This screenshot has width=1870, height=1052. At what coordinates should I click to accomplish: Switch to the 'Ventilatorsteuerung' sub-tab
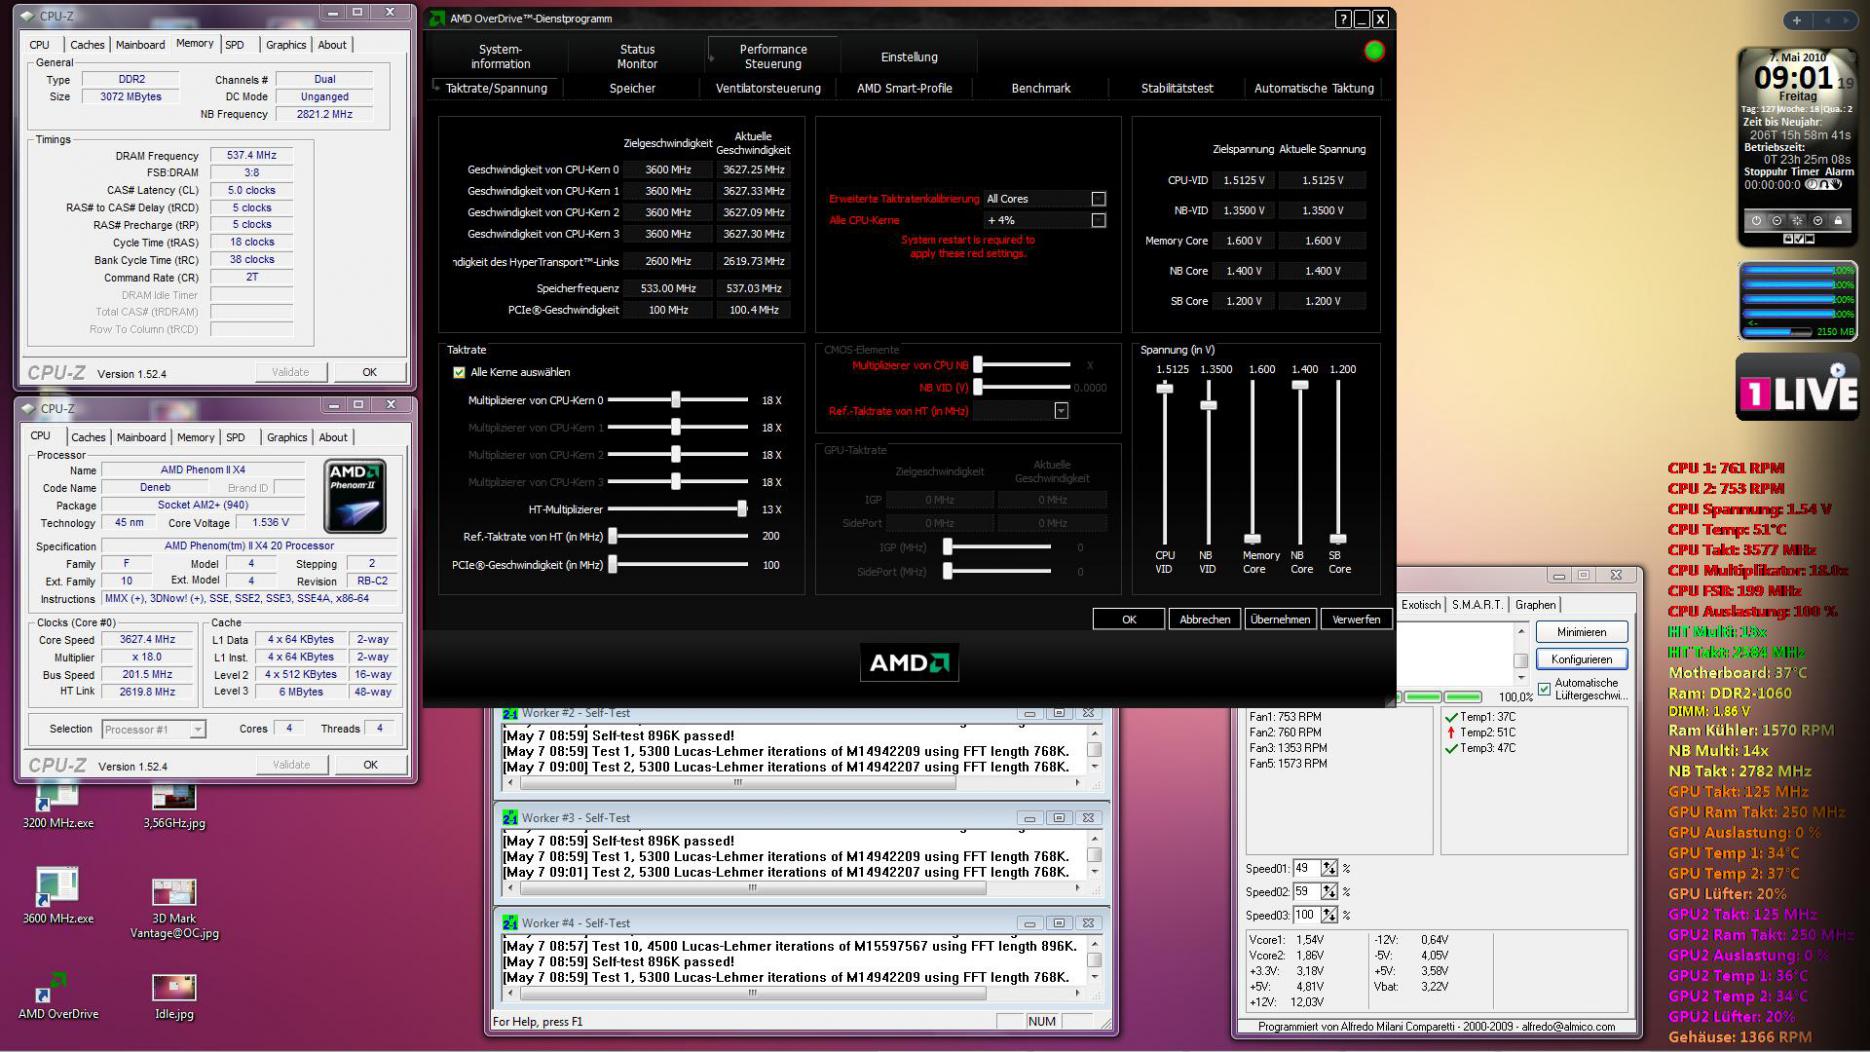point(768,88)
